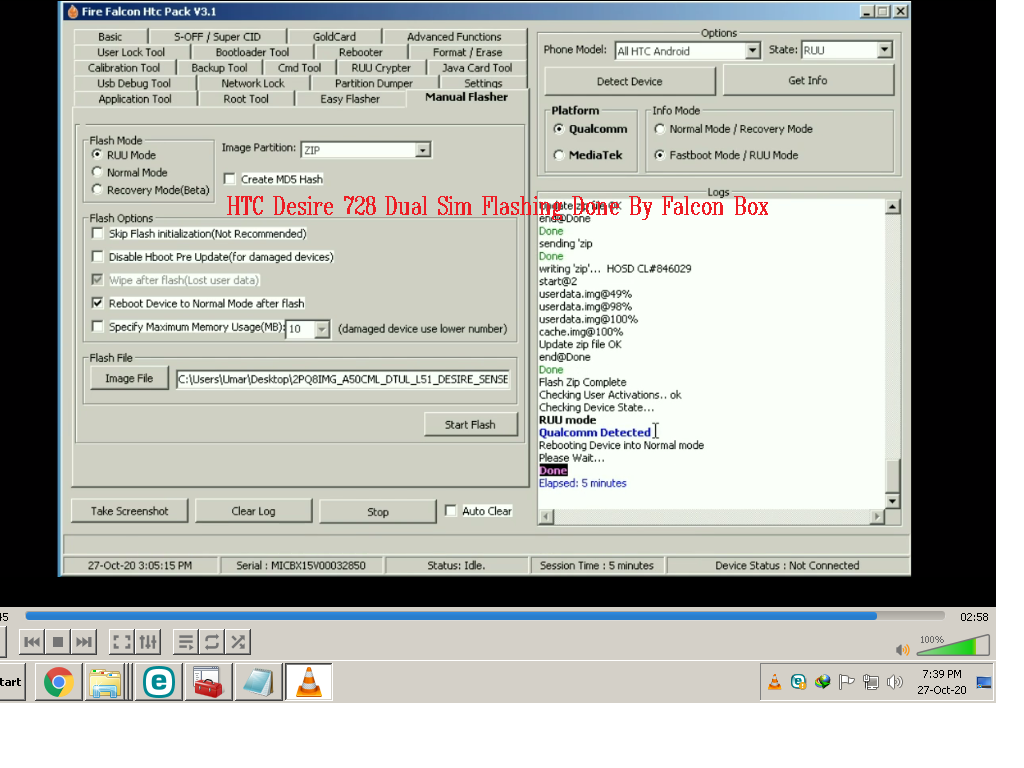This screenshot has height=768, width=1024.
Task: Click Logs scrollbar down arrow
Action: tap(892, 501)
